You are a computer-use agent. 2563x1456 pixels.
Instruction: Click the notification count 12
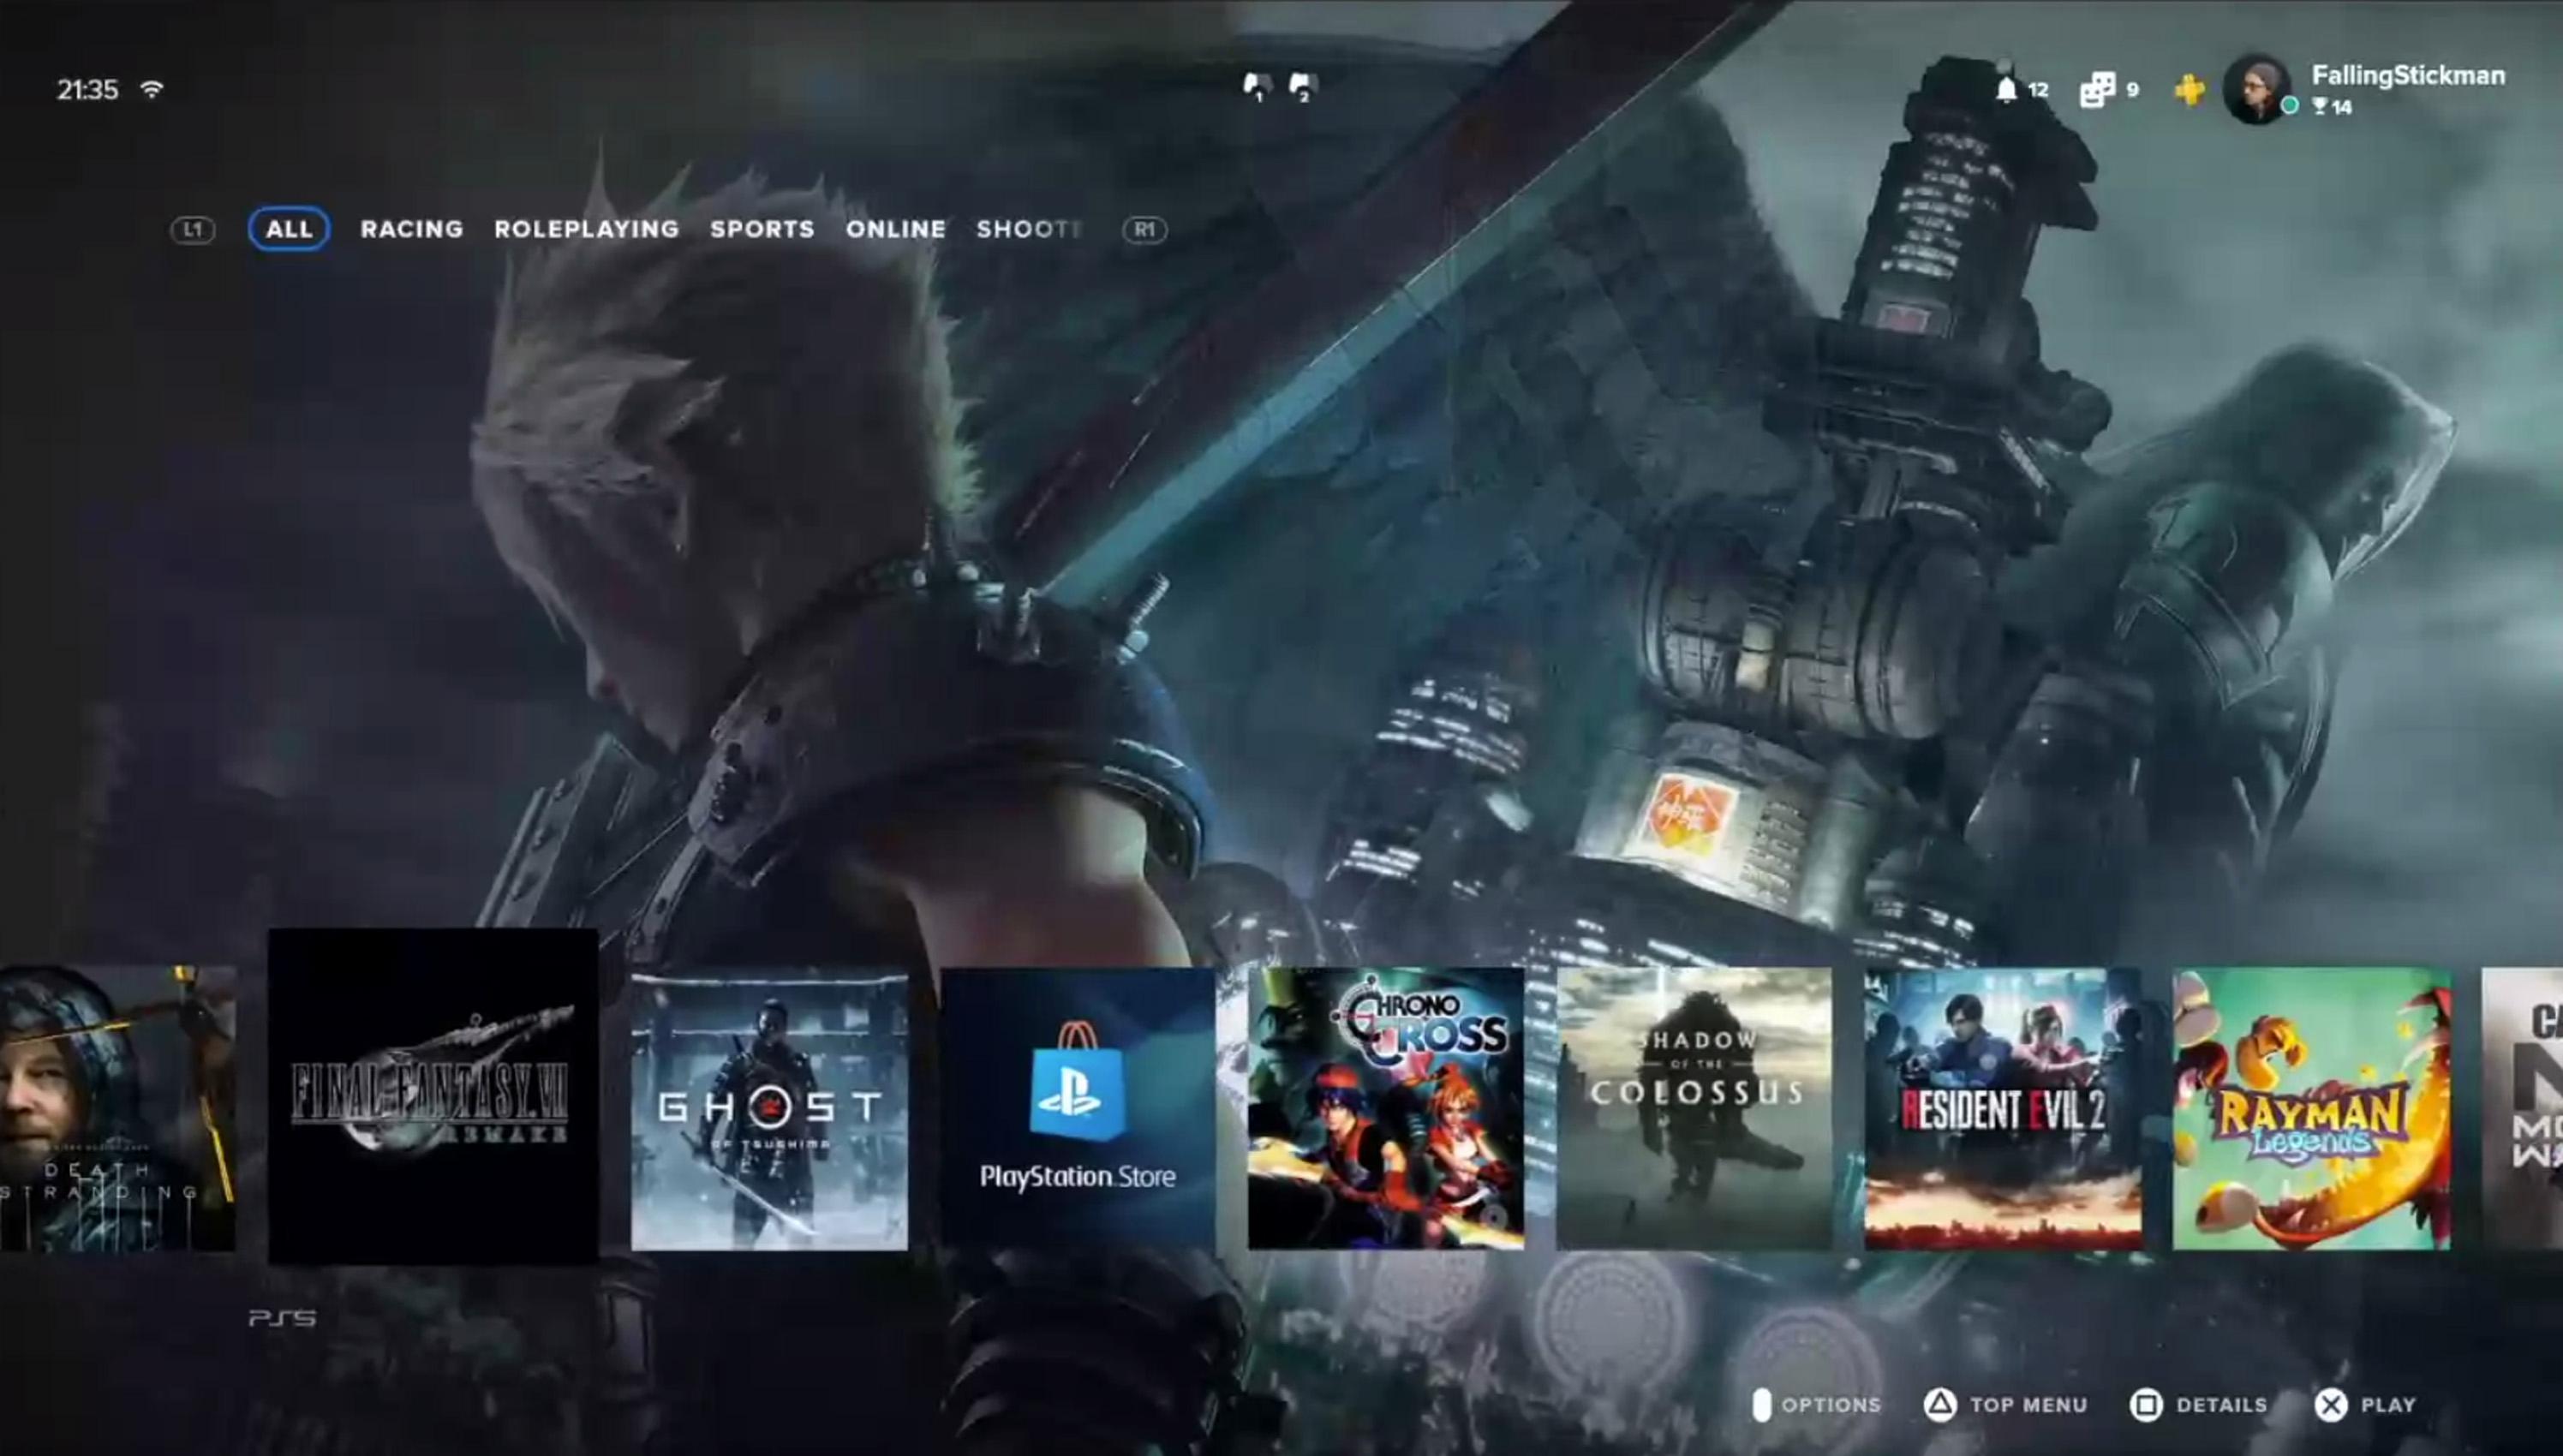2038,90
